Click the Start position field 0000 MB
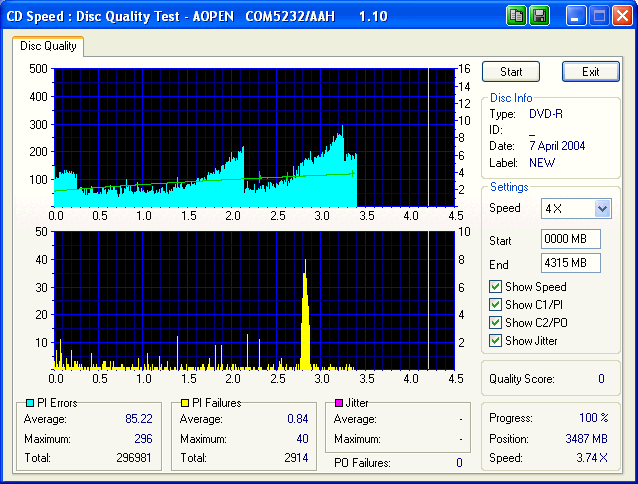Screen dimensions: 638x484 570,239
